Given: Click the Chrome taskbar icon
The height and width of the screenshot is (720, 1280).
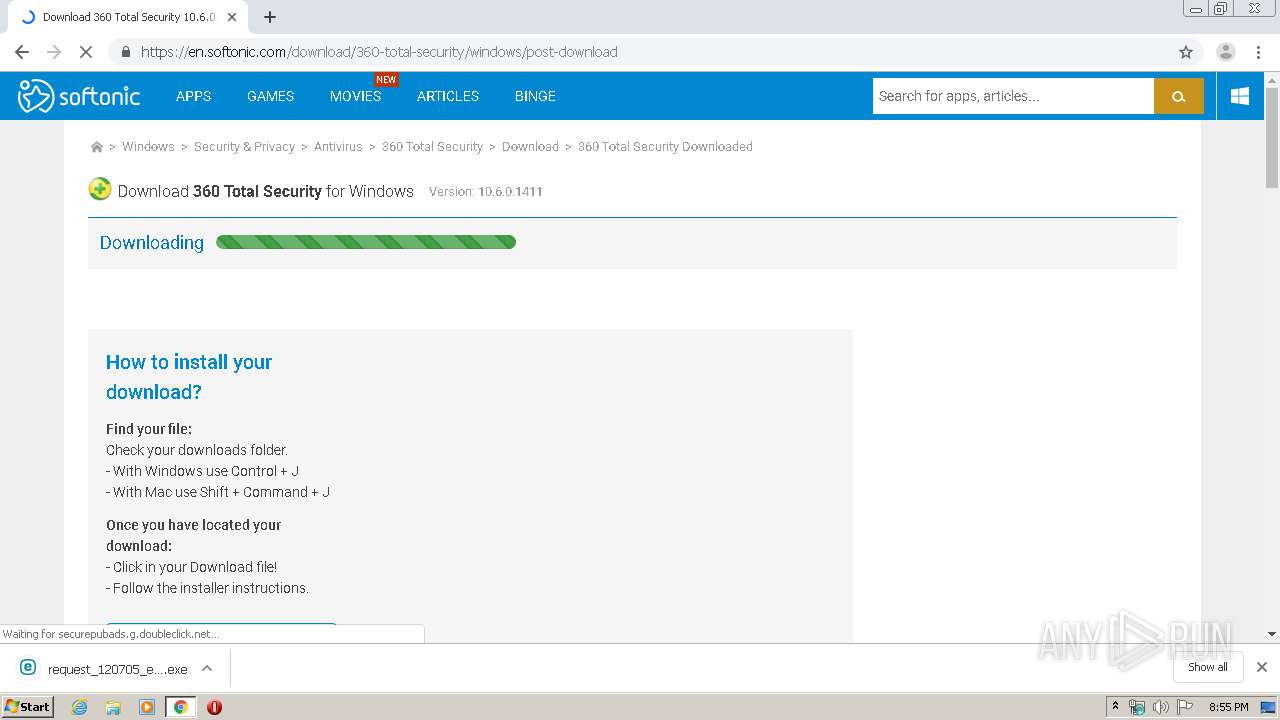Looking at the screenshot, I should (180, 707).
